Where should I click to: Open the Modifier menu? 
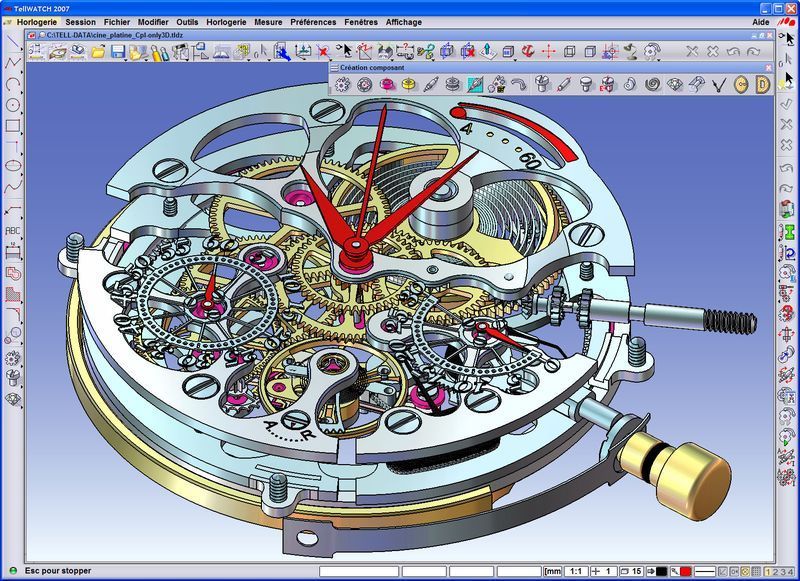[x=153, y=22]
